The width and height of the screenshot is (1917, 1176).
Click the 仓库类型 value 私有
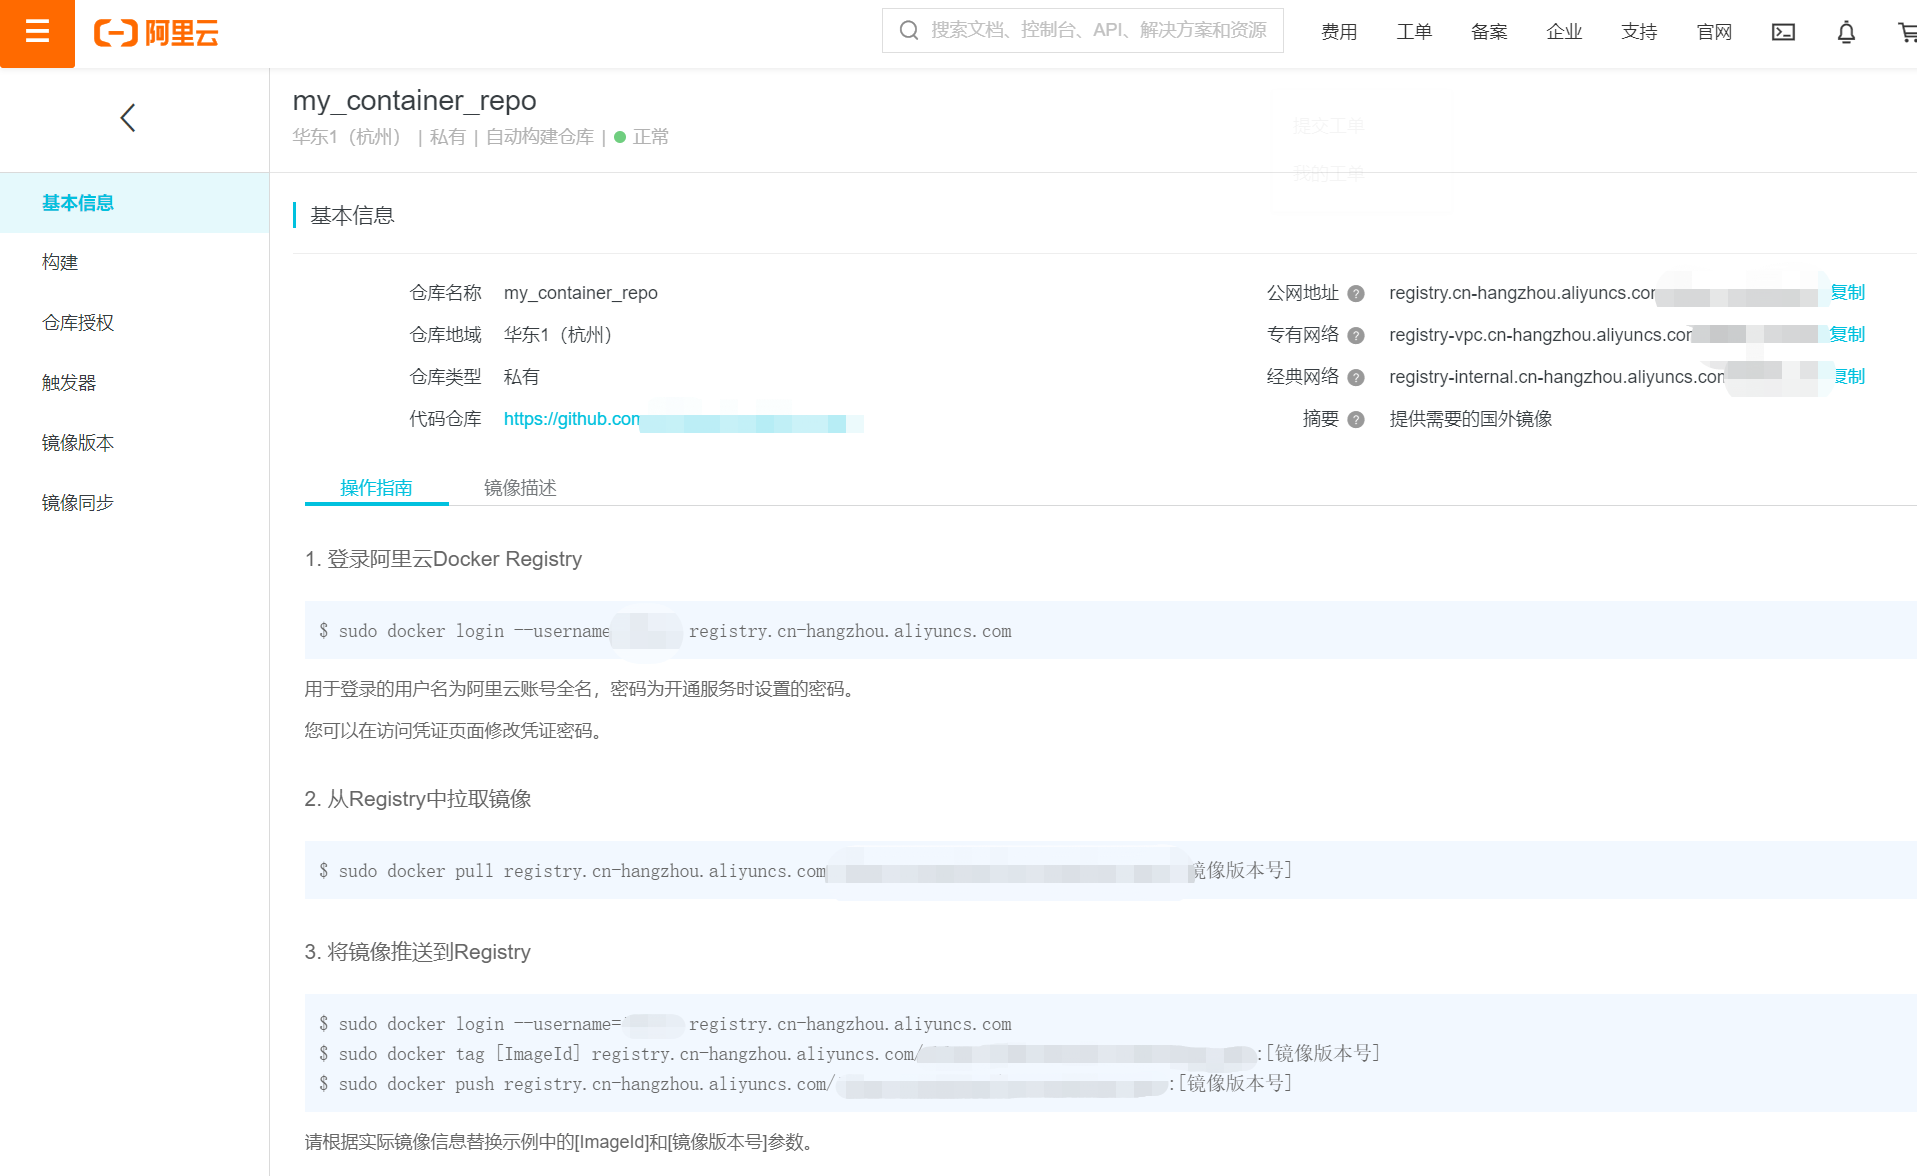click(x=521, y=377)
